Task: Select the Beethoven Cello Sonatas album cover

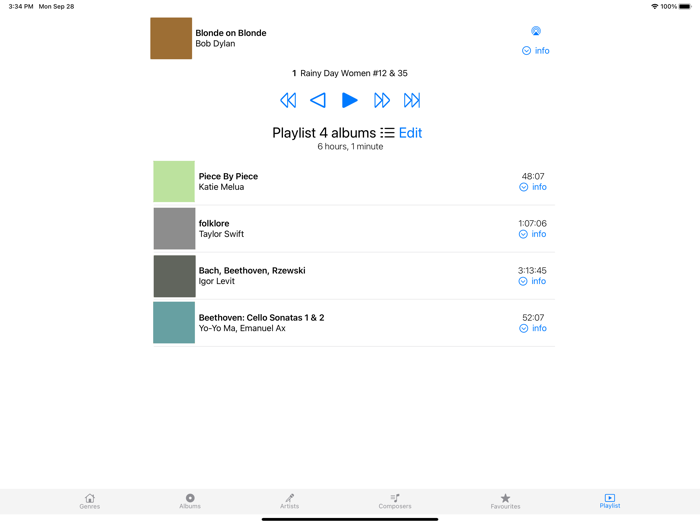Action: coord(174,323)
